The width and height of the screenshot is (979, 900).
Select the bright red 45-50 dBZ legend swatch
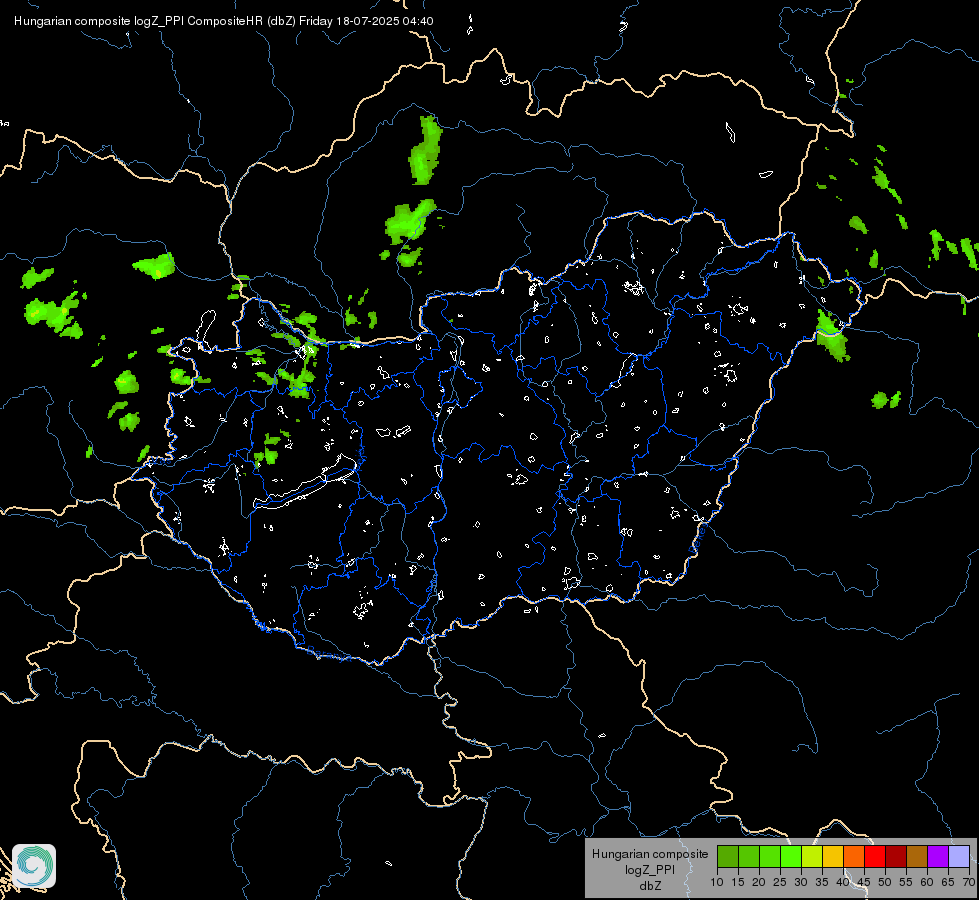pos(875,856)
